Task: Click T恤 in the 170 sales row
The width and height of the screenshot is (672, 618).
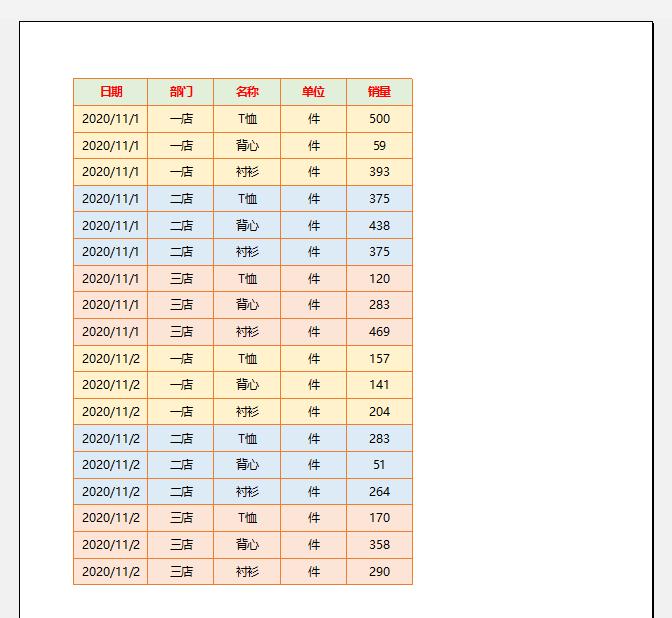Action: tap(247, 518)
